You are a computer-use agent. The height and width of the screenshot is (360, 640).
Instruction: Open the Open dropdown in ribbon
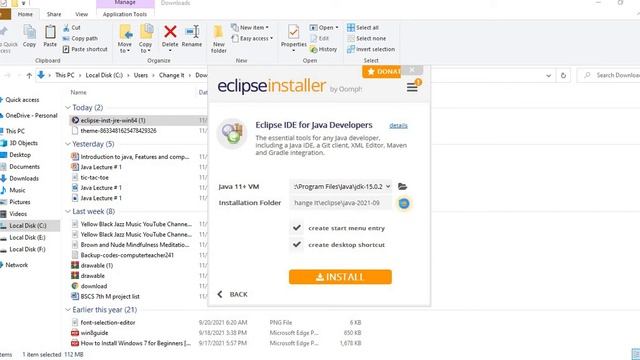point(324,27)
